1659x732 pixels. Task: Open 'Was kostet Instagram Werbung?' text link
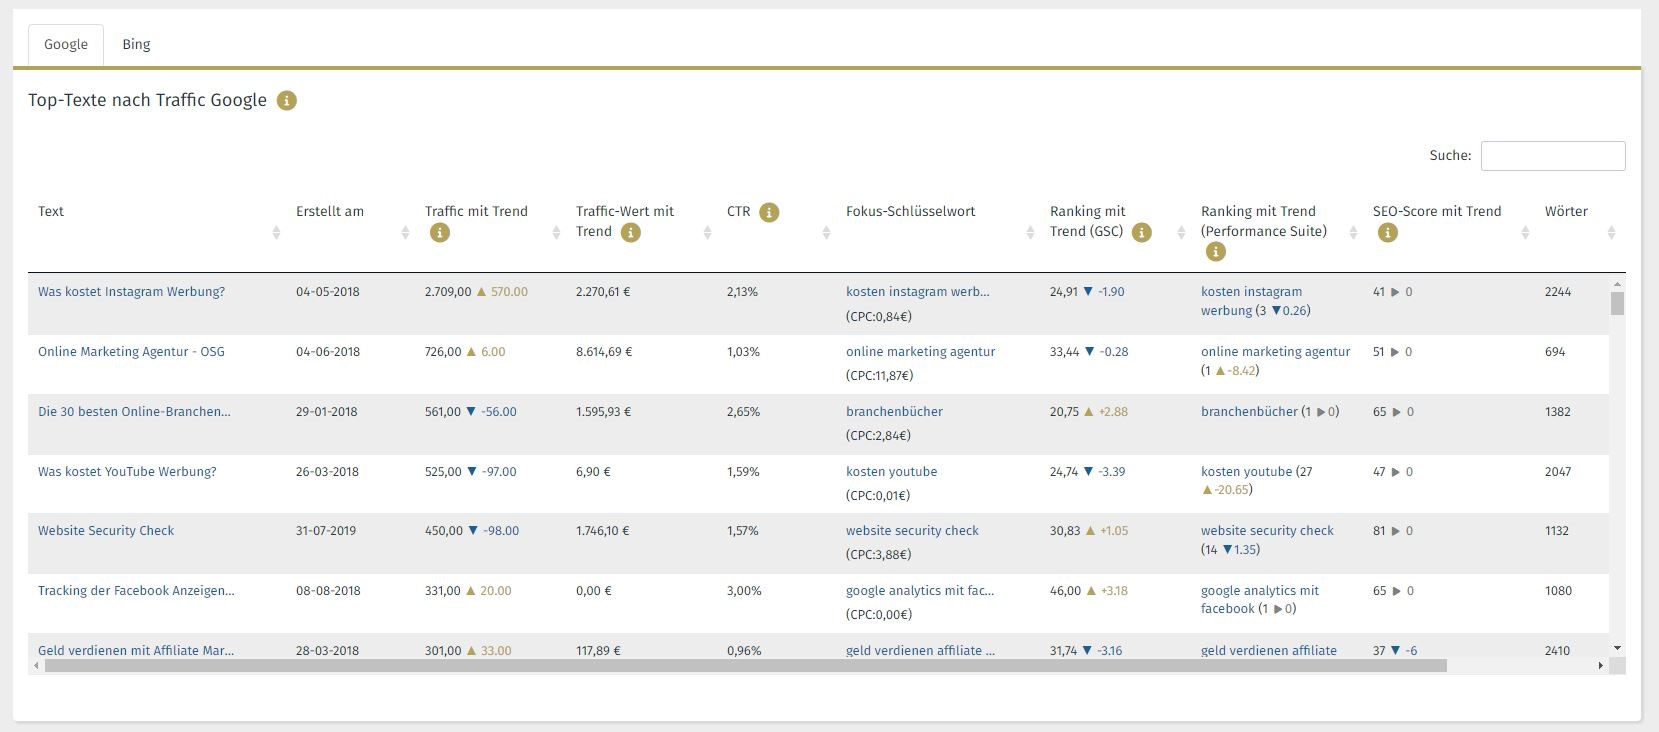(131, 292)
